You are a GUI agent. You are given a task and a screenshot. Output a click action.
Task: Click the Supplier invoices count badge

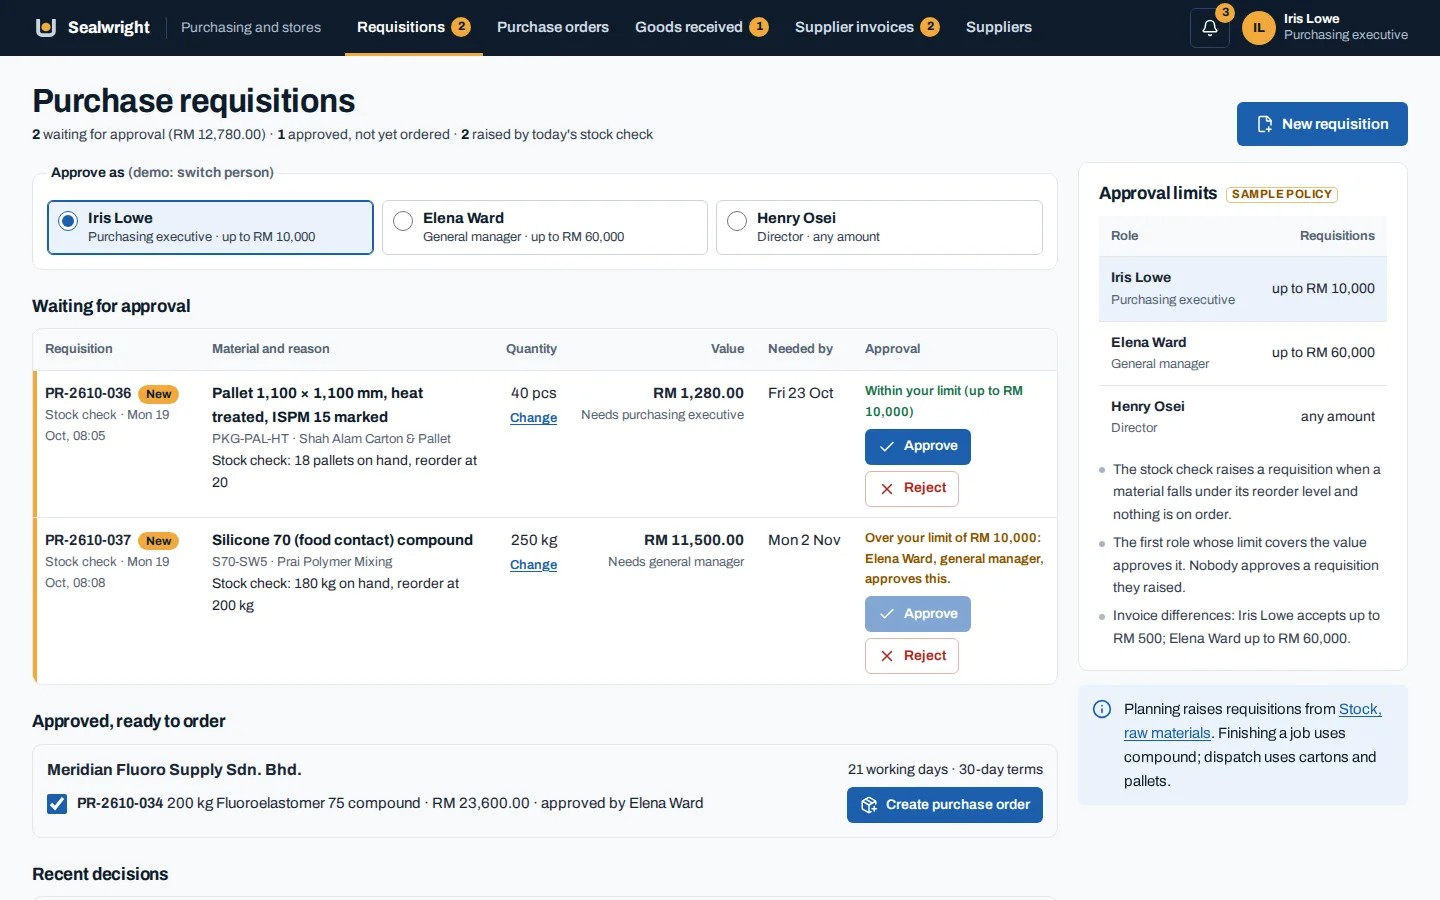[930, 27]
